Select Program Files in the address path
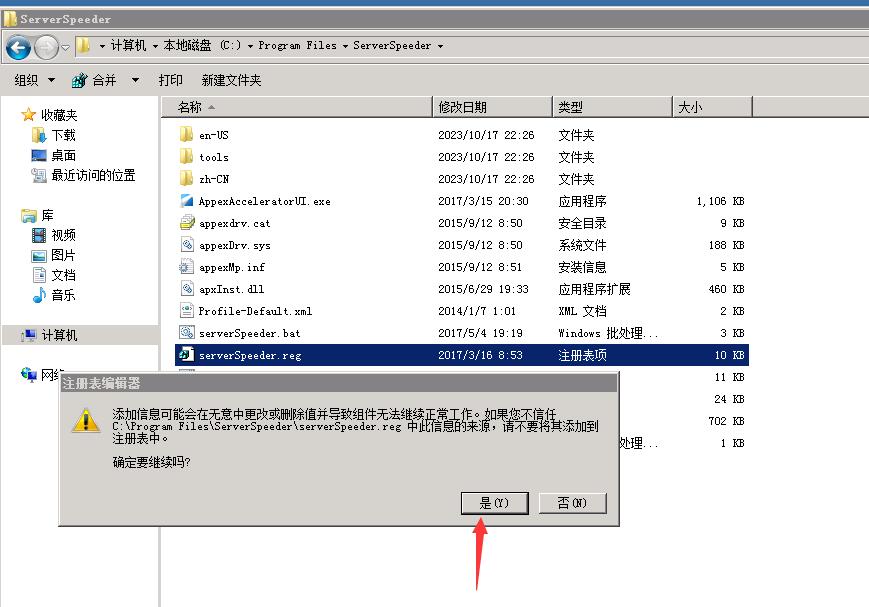This screenshot has width=869, height=607. (x=298, y=45)
